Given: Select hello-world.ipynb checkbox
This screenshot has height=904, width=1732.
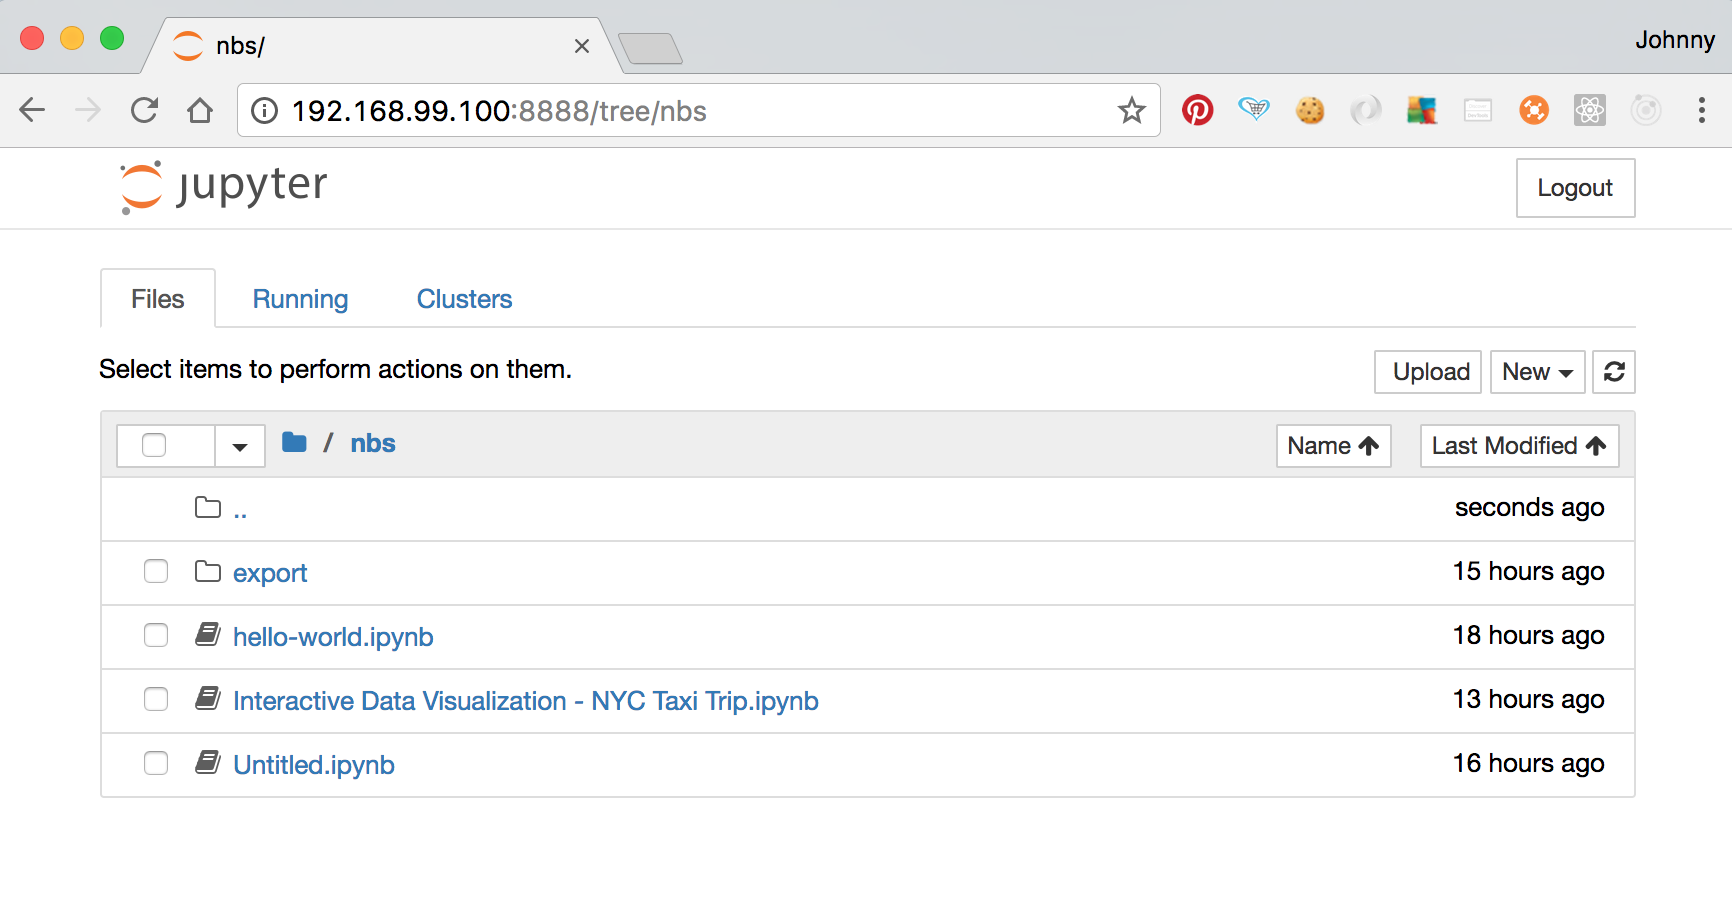Looking at the screenshot, I should tap(156, 635).
